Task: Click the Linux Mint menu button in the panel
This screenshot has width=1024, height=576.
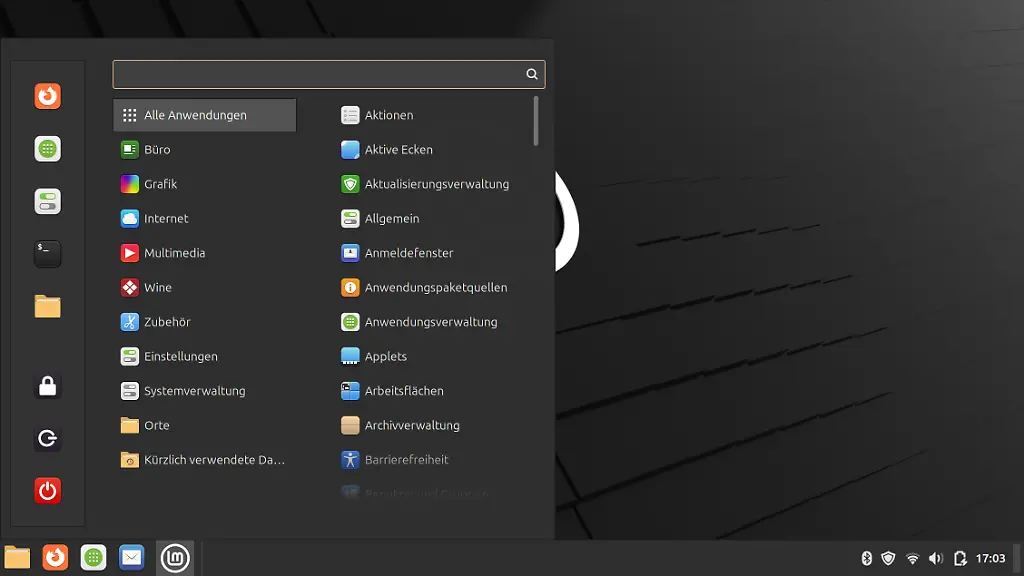Action: click(175, 557)
